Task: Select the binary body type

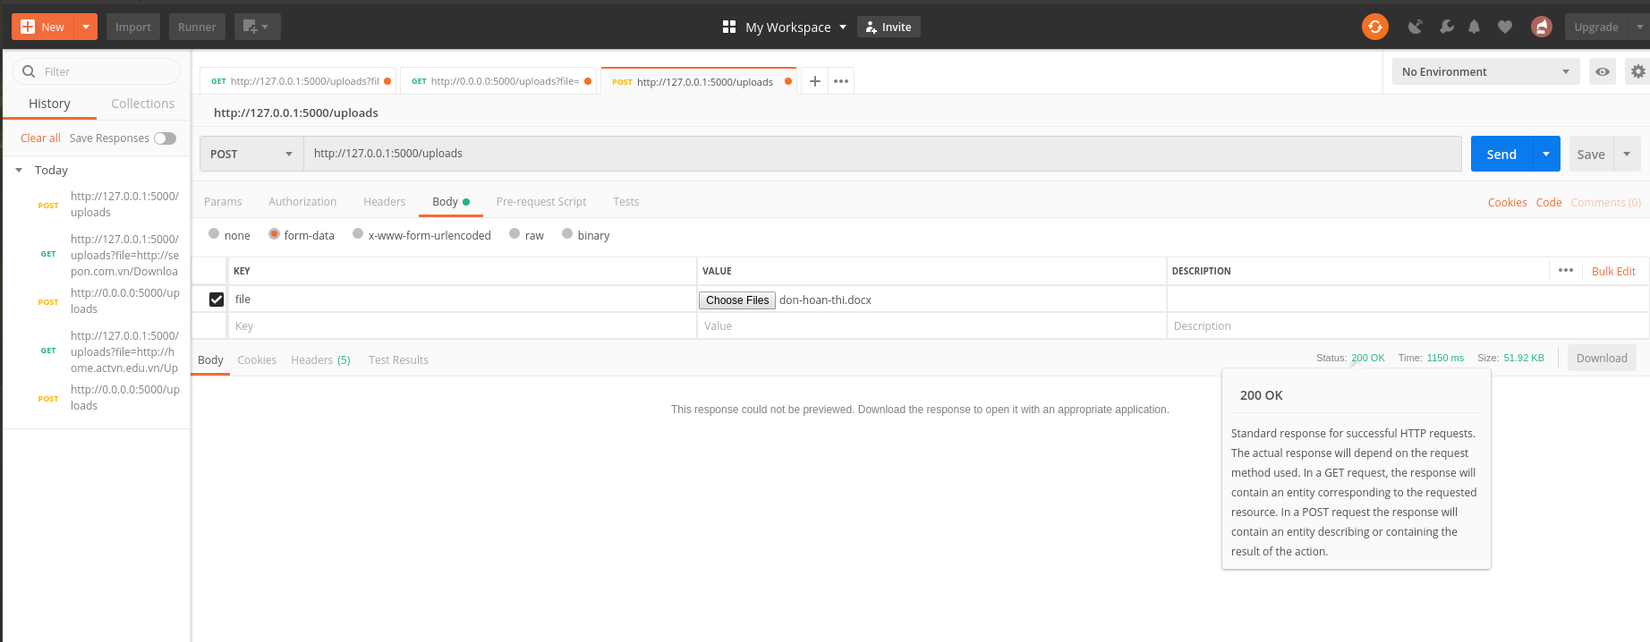Action: 567,234
